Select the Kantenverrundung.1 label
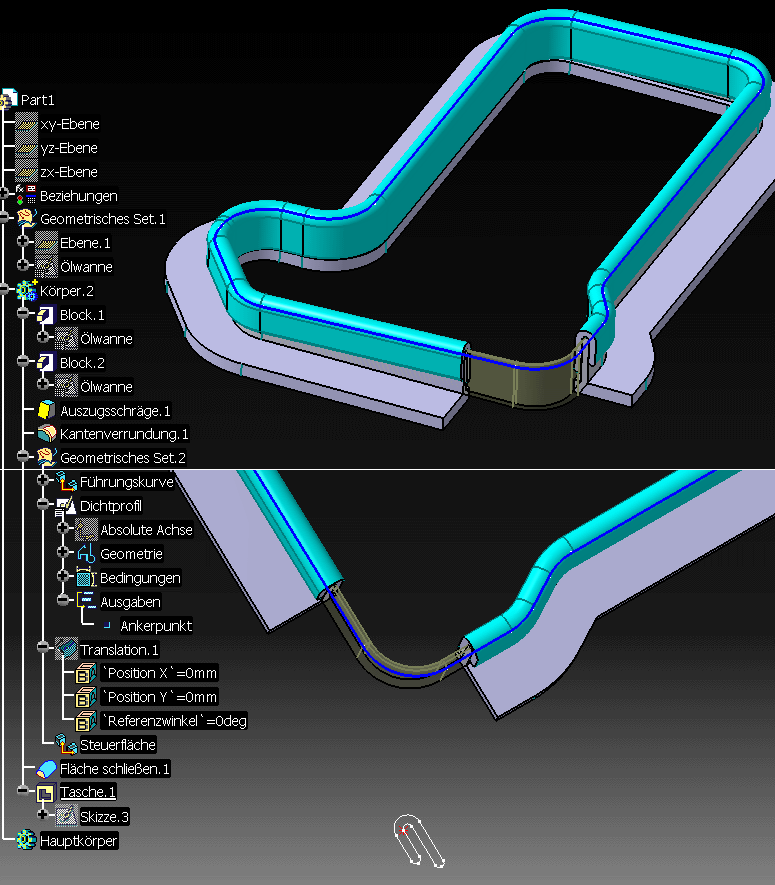Image resolution: width=775 pixels, height=885 pixels. pyautogui.click(x=124, y=434)
